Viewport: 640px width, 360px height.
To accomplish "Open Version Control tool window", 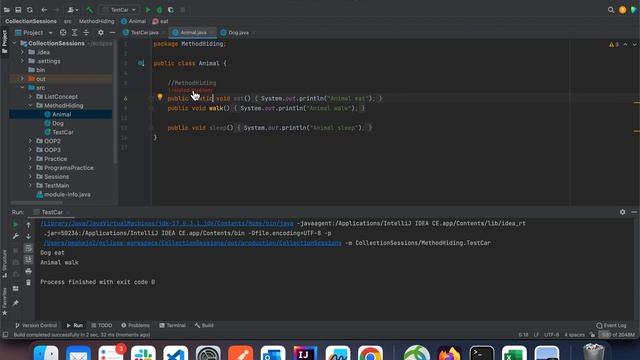I will [x=36, y=326].
